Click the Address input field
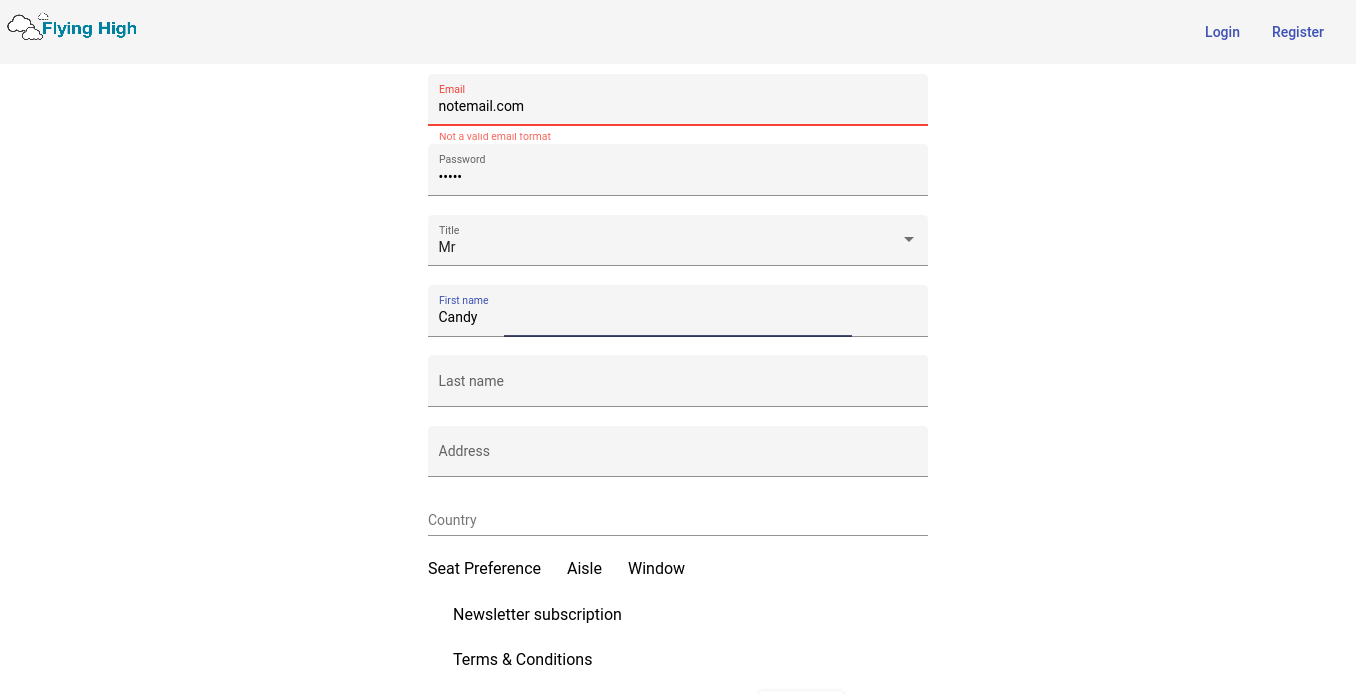The image size is (1366, 694). [678, 451]
